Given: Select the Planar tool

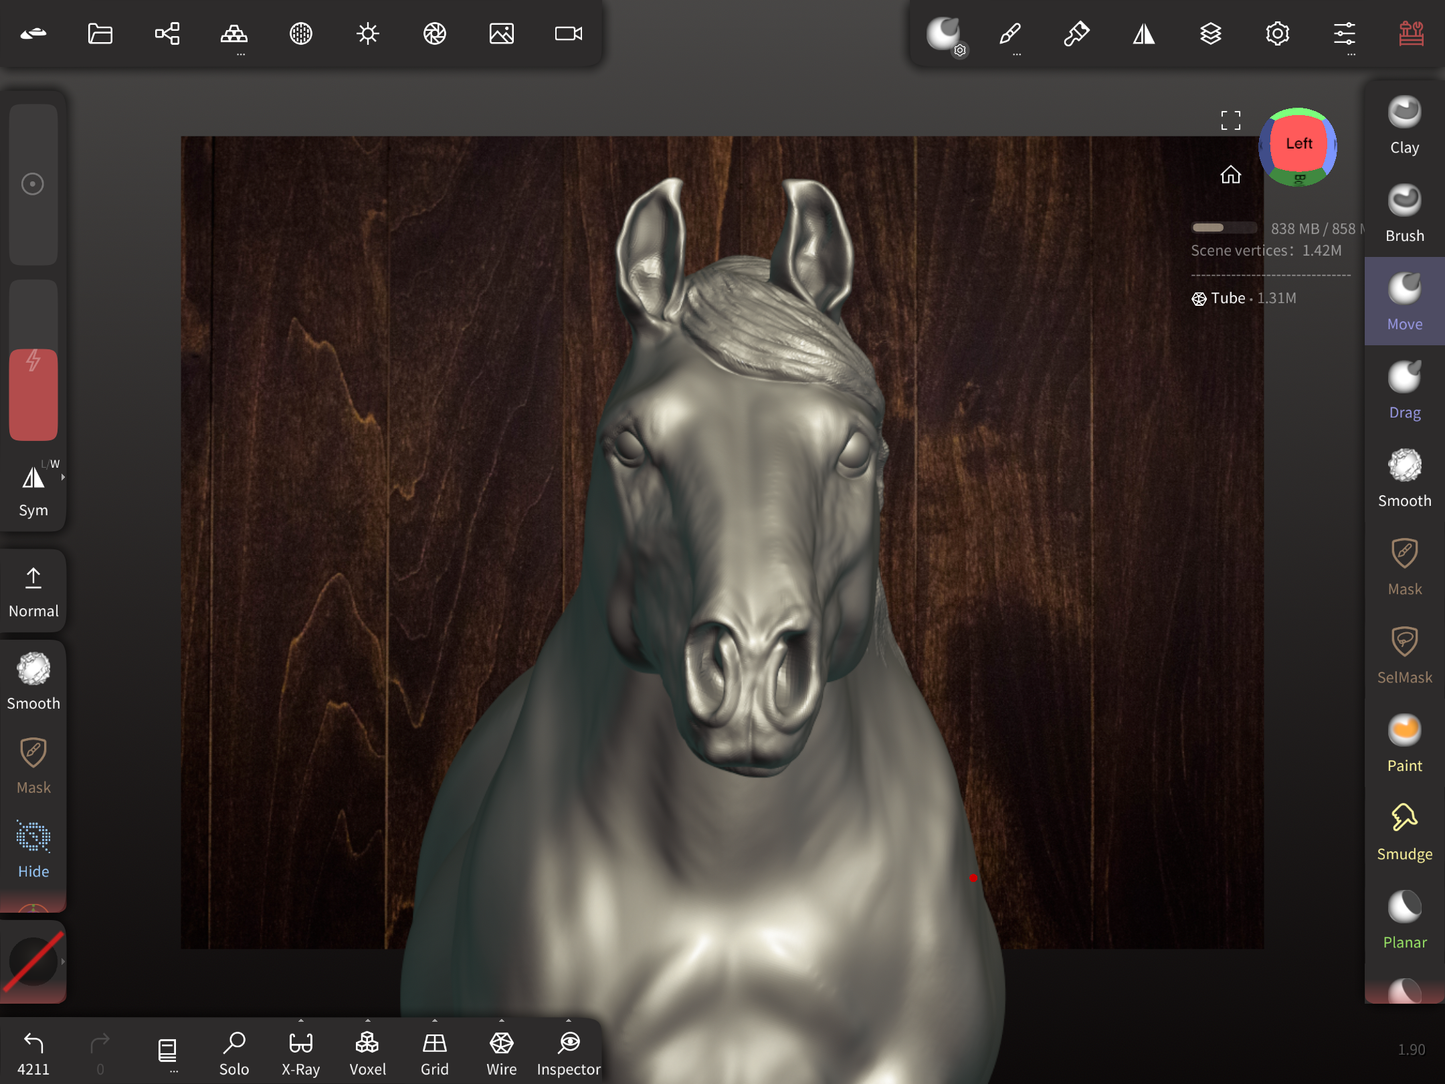Looking at the screenshot, I should pyautogui.click(x=1404, y=919).
